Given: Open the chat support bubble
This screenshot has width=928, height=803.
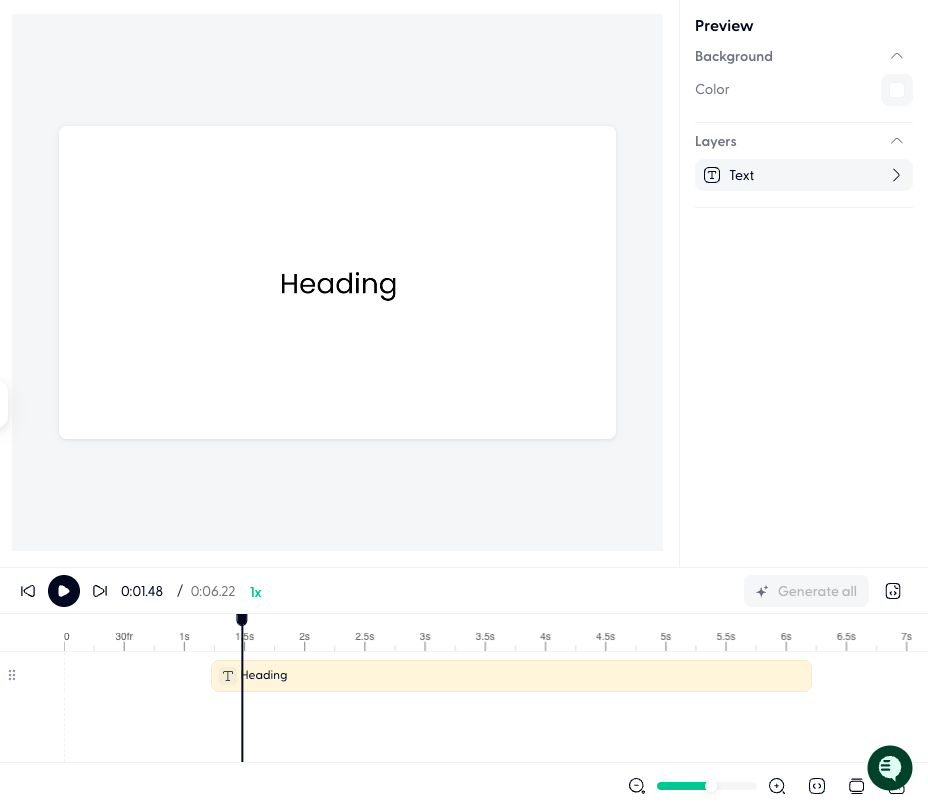Looking at the screenshot, I should 889,768.
